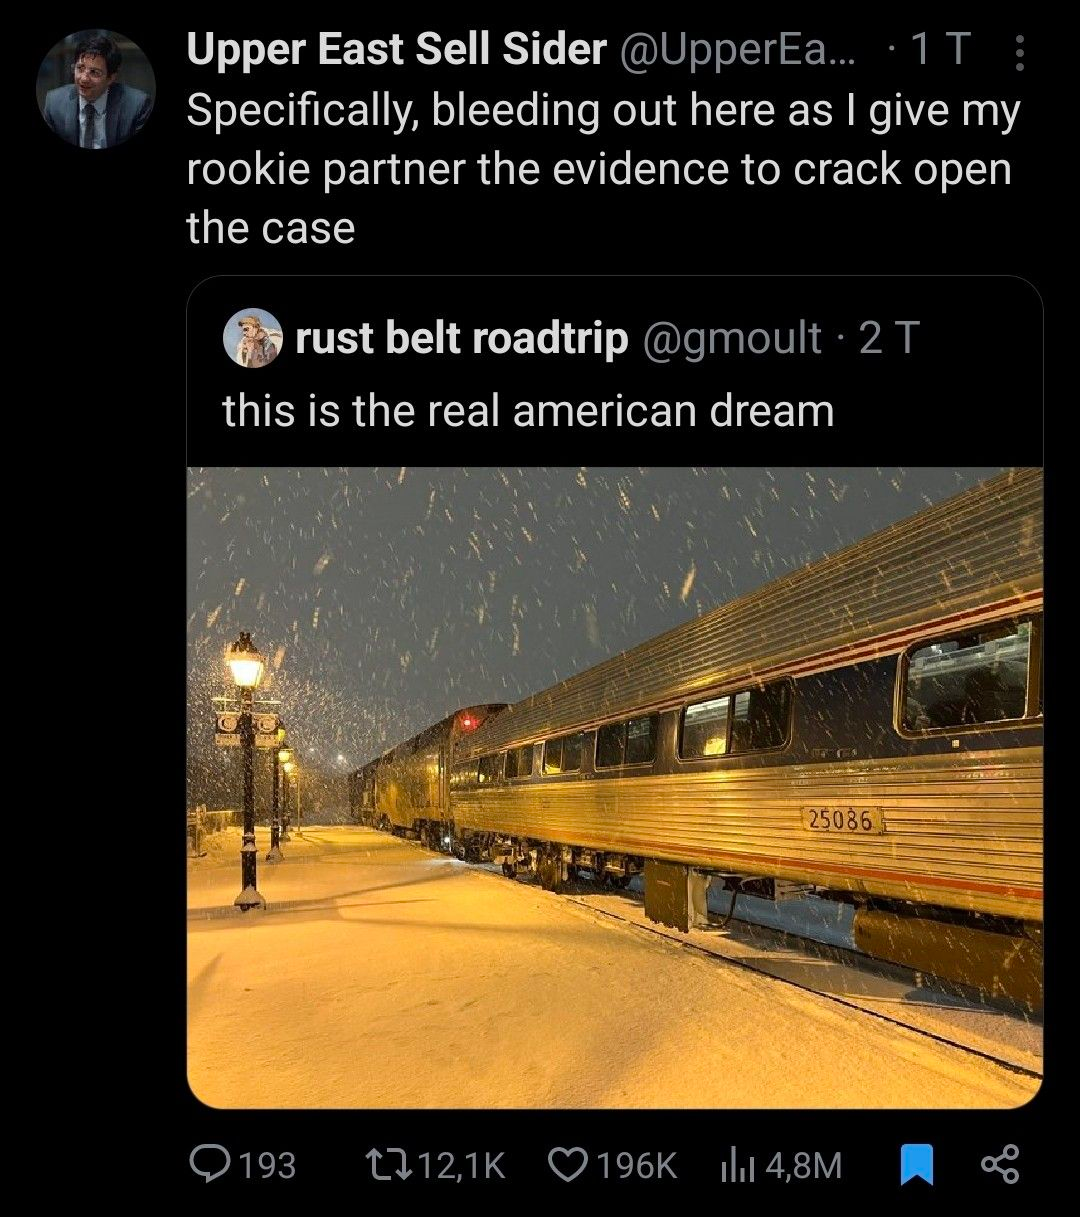Click the rust belt roadtrip display name
1080x1217 pixels.
coord(461,339)
